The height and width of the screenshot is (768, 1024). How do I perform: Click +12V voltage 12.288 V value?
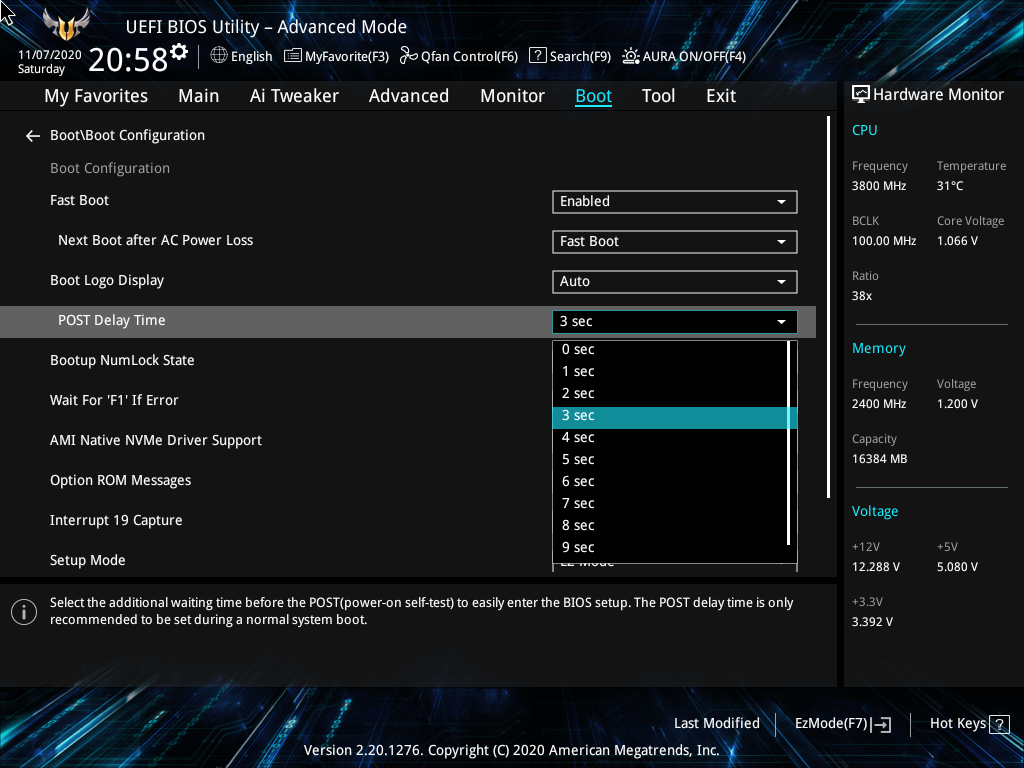coord(876,567)
